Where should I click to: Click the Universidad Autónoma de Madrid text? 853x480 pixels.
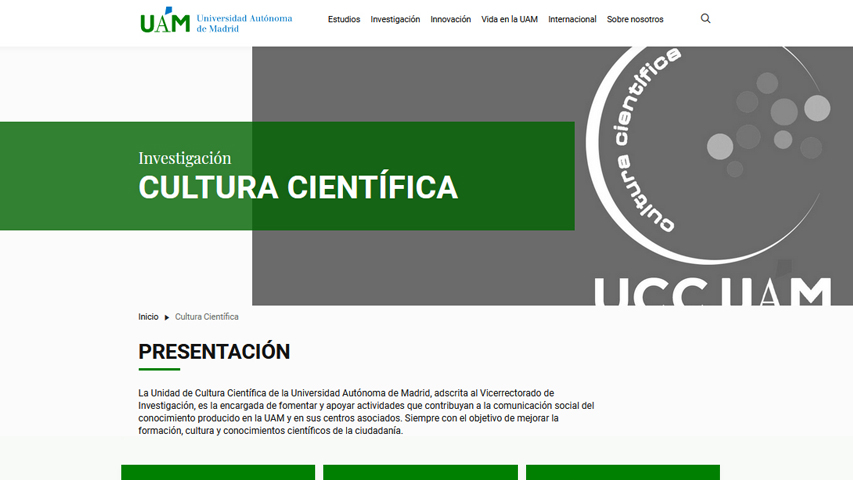point(244,23)
